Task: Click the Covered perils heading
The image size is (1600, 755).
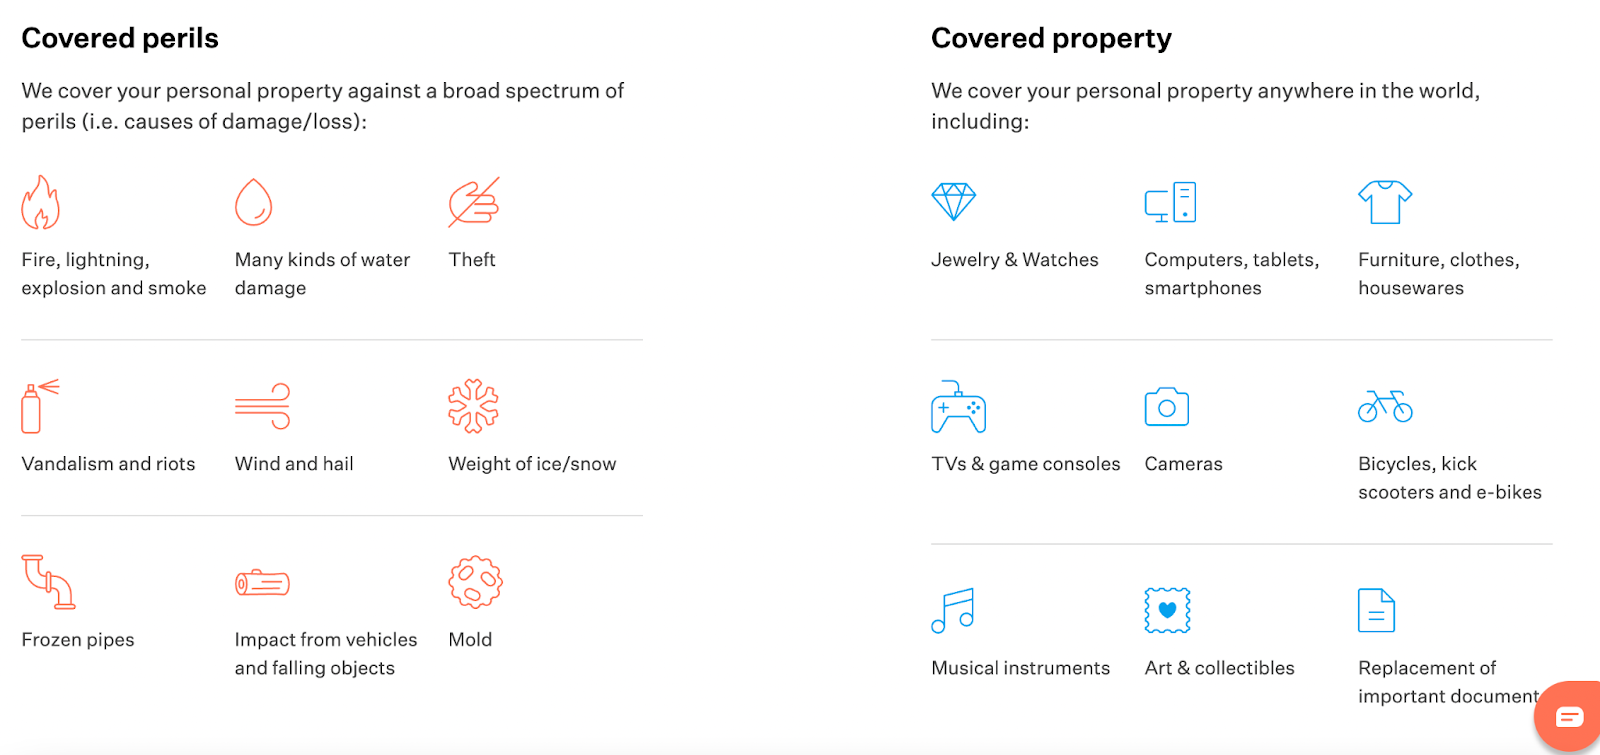Action: coord(120,38)
